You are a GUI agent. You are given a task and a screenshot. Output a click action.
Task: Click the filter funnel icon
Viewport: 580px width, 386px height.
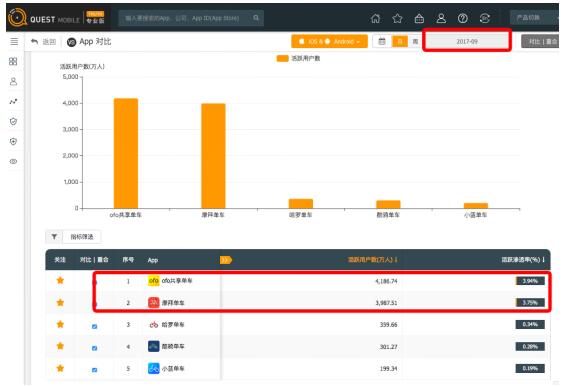coord(54,237)
